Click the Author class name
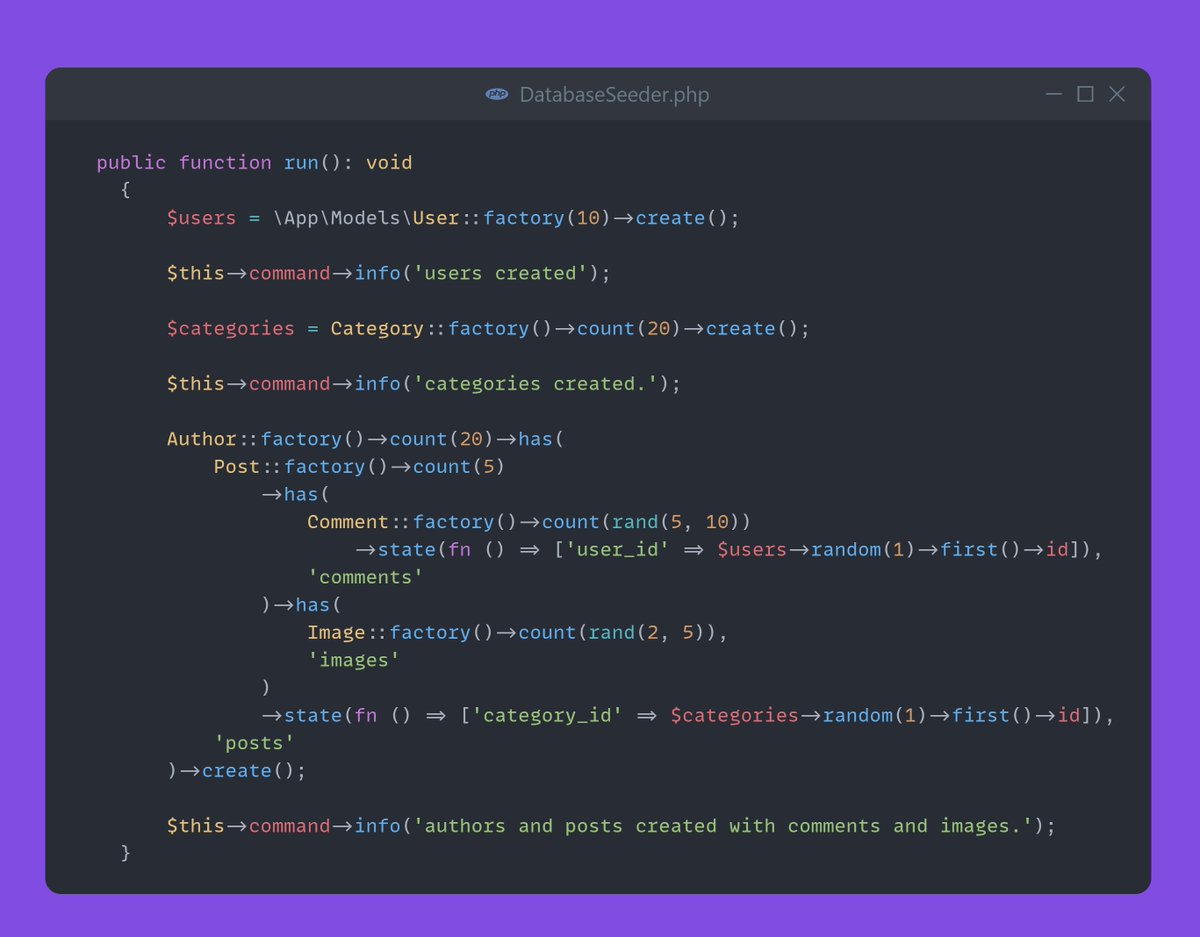The height and width of the screenshot is (937, 1200). (x=201, y=439)
